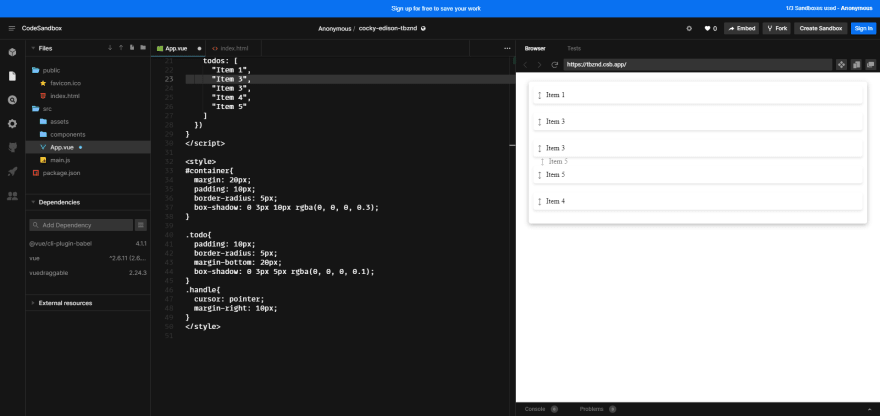The width and height of the screenshot is (880, 416).
Task: Click the upload arrow in Files header
Action: pyautogui.click(x=121, y=48)
